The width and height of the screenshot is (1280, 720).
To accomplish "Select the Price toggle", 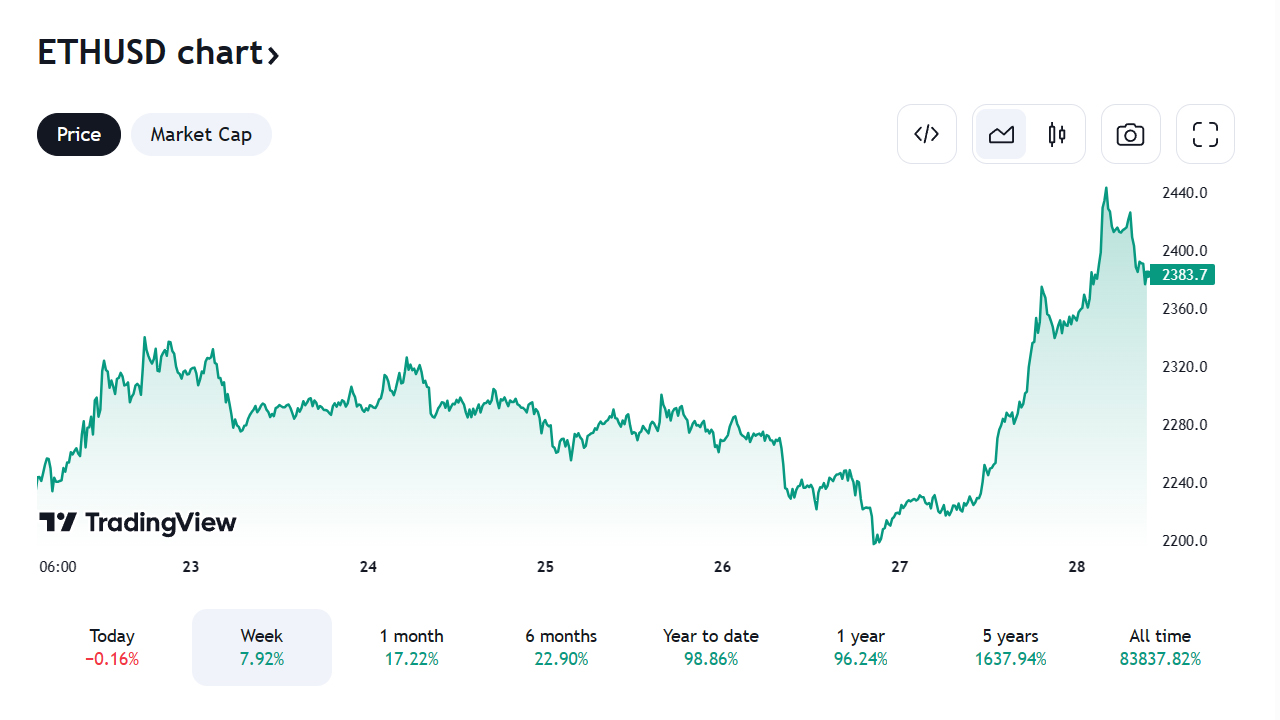I will pyautogui.click(x=79, y=134).
